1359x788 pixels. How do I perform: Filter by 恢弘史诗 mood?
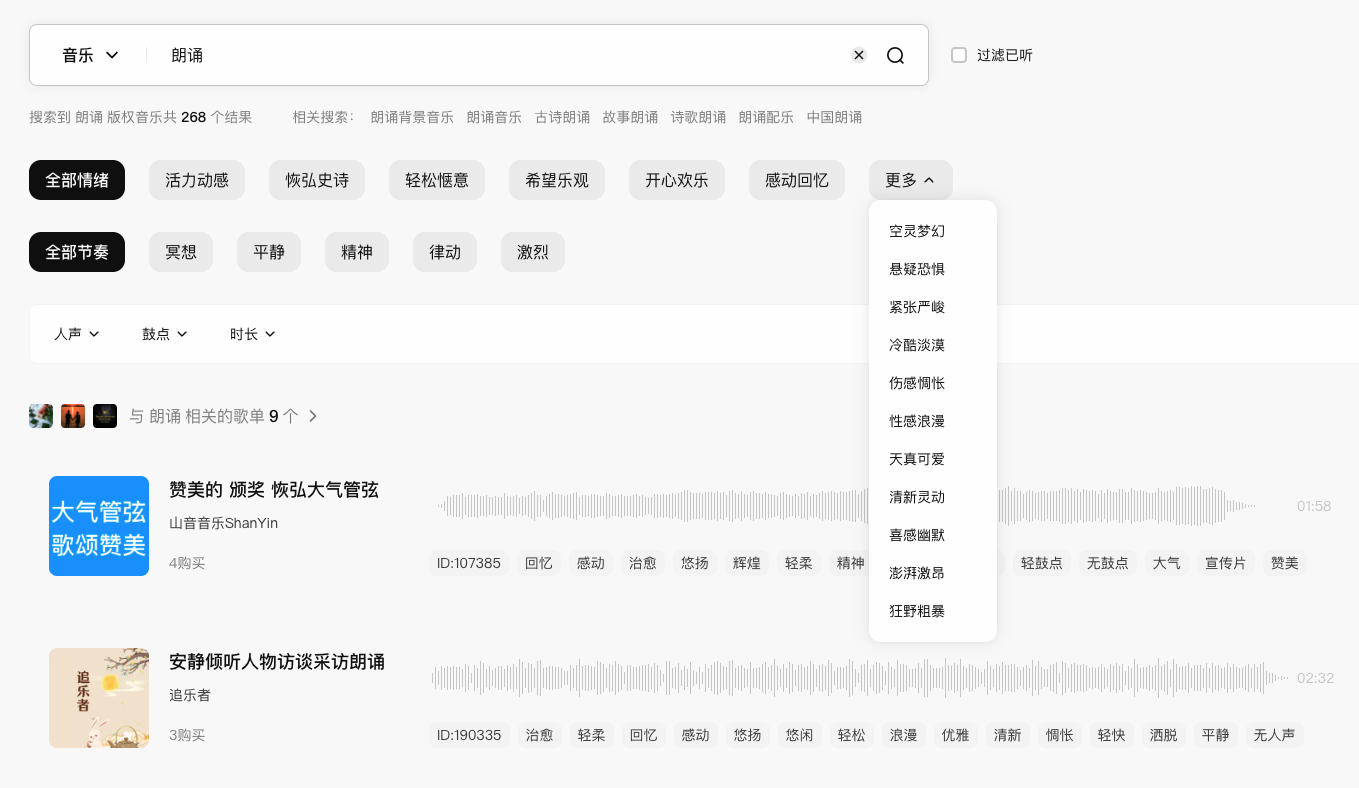click(317, 180)
